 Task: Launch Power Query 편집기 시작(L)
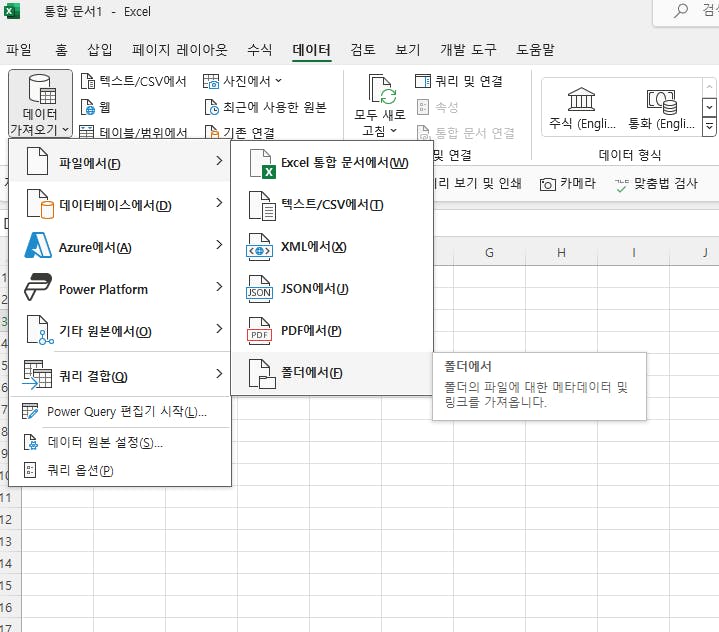pyautogui.click(x=119, y=411)
